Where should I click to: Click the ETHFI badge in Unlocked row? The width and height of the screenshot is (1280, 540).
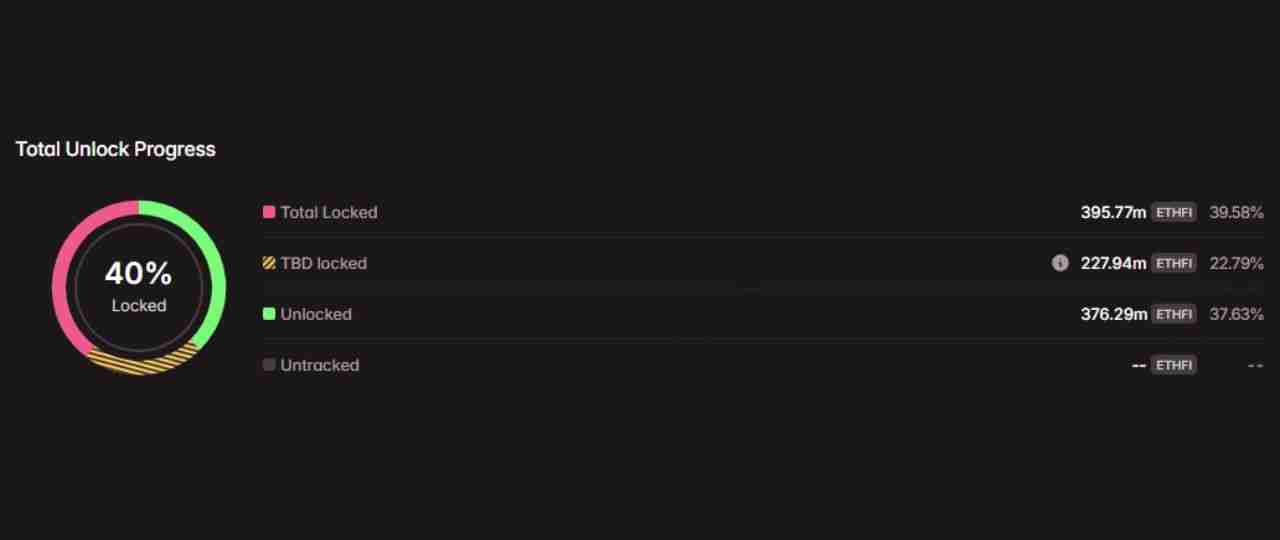pyautogui.click(x=1174, y=314)
